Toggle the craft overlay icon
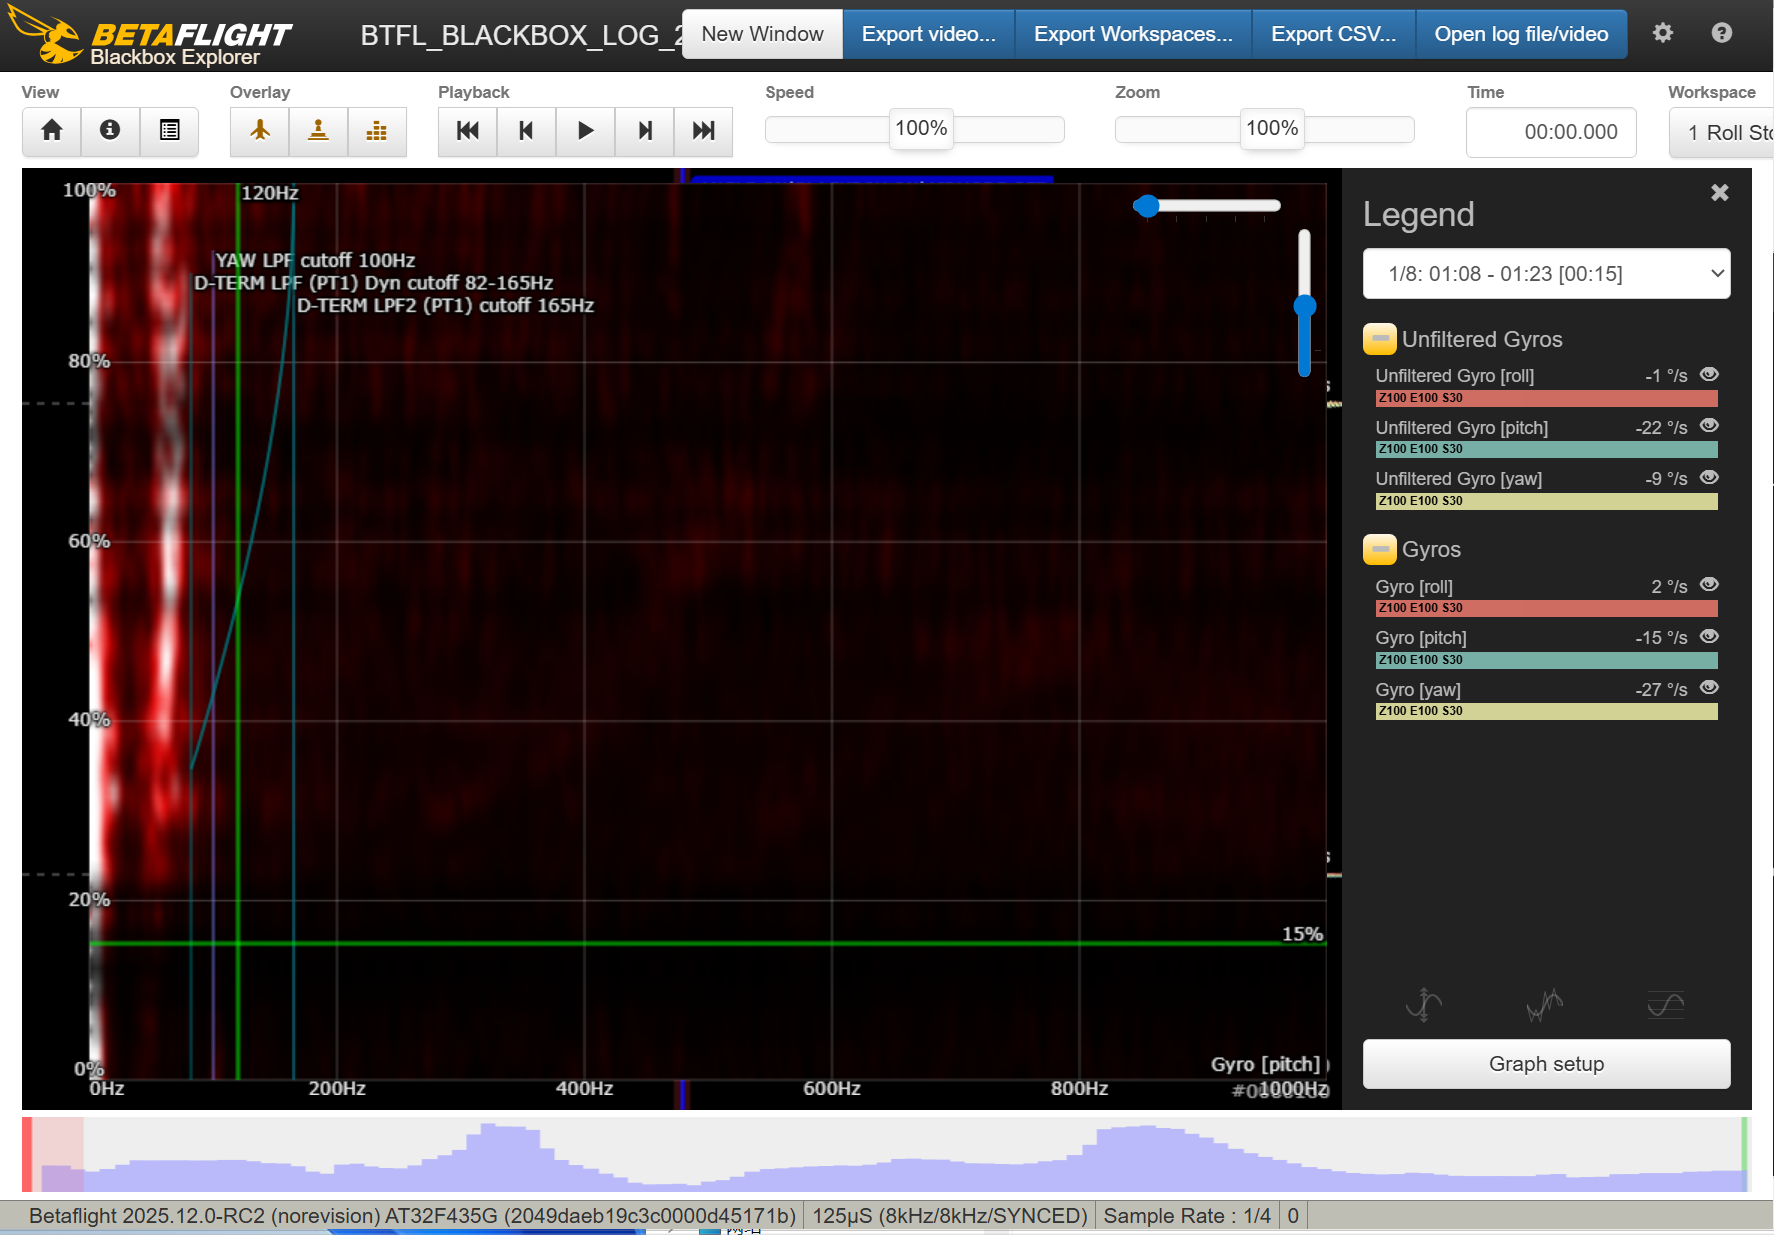This screenshot has width=1774, height=1235. tap(260, 131)
